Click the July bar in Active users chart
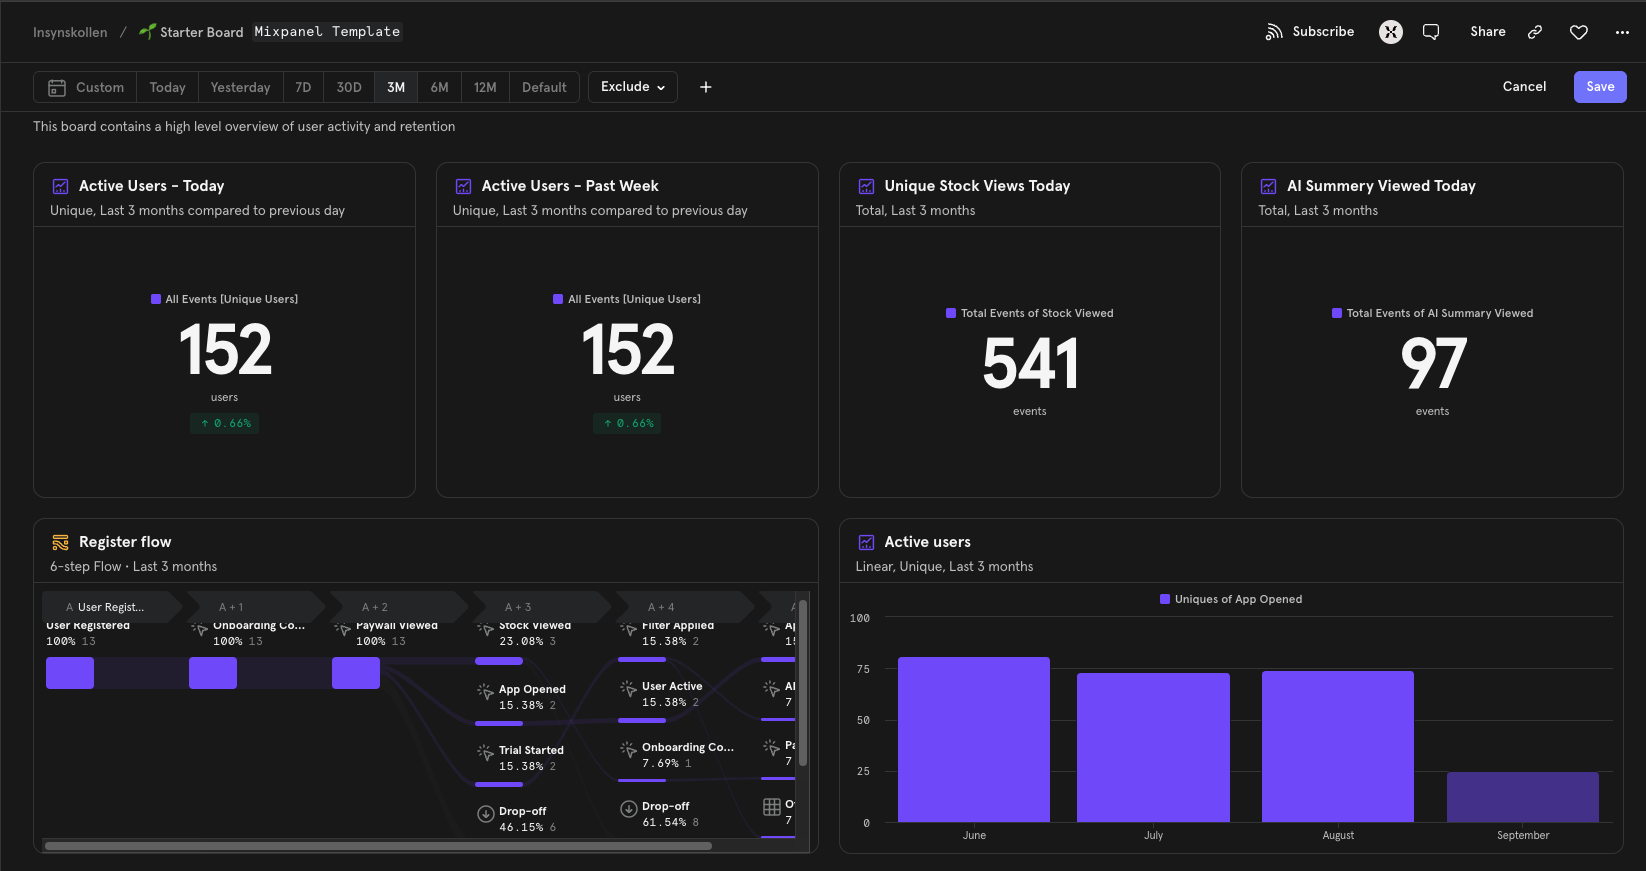The width and height of the screenshot is (1646, 871). pos(1153,747)
